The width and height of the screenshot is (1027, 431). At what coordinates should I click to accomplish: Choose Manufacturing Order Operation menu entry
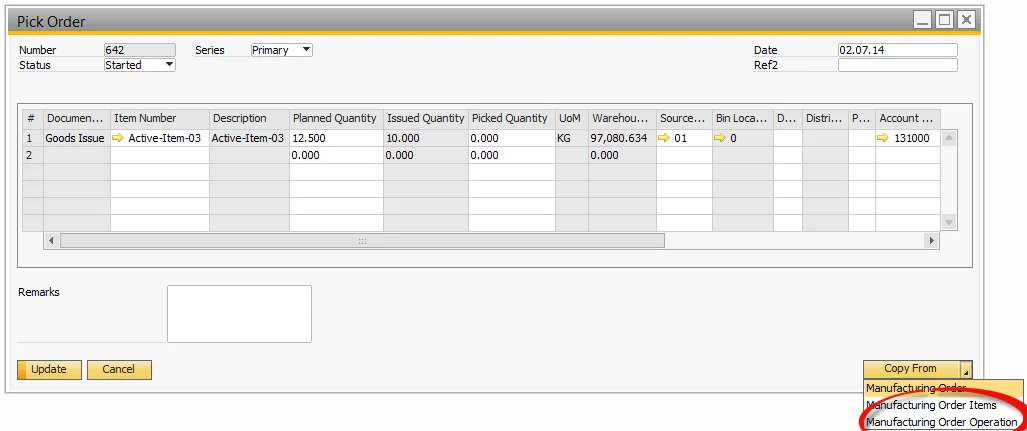[941, 422]
